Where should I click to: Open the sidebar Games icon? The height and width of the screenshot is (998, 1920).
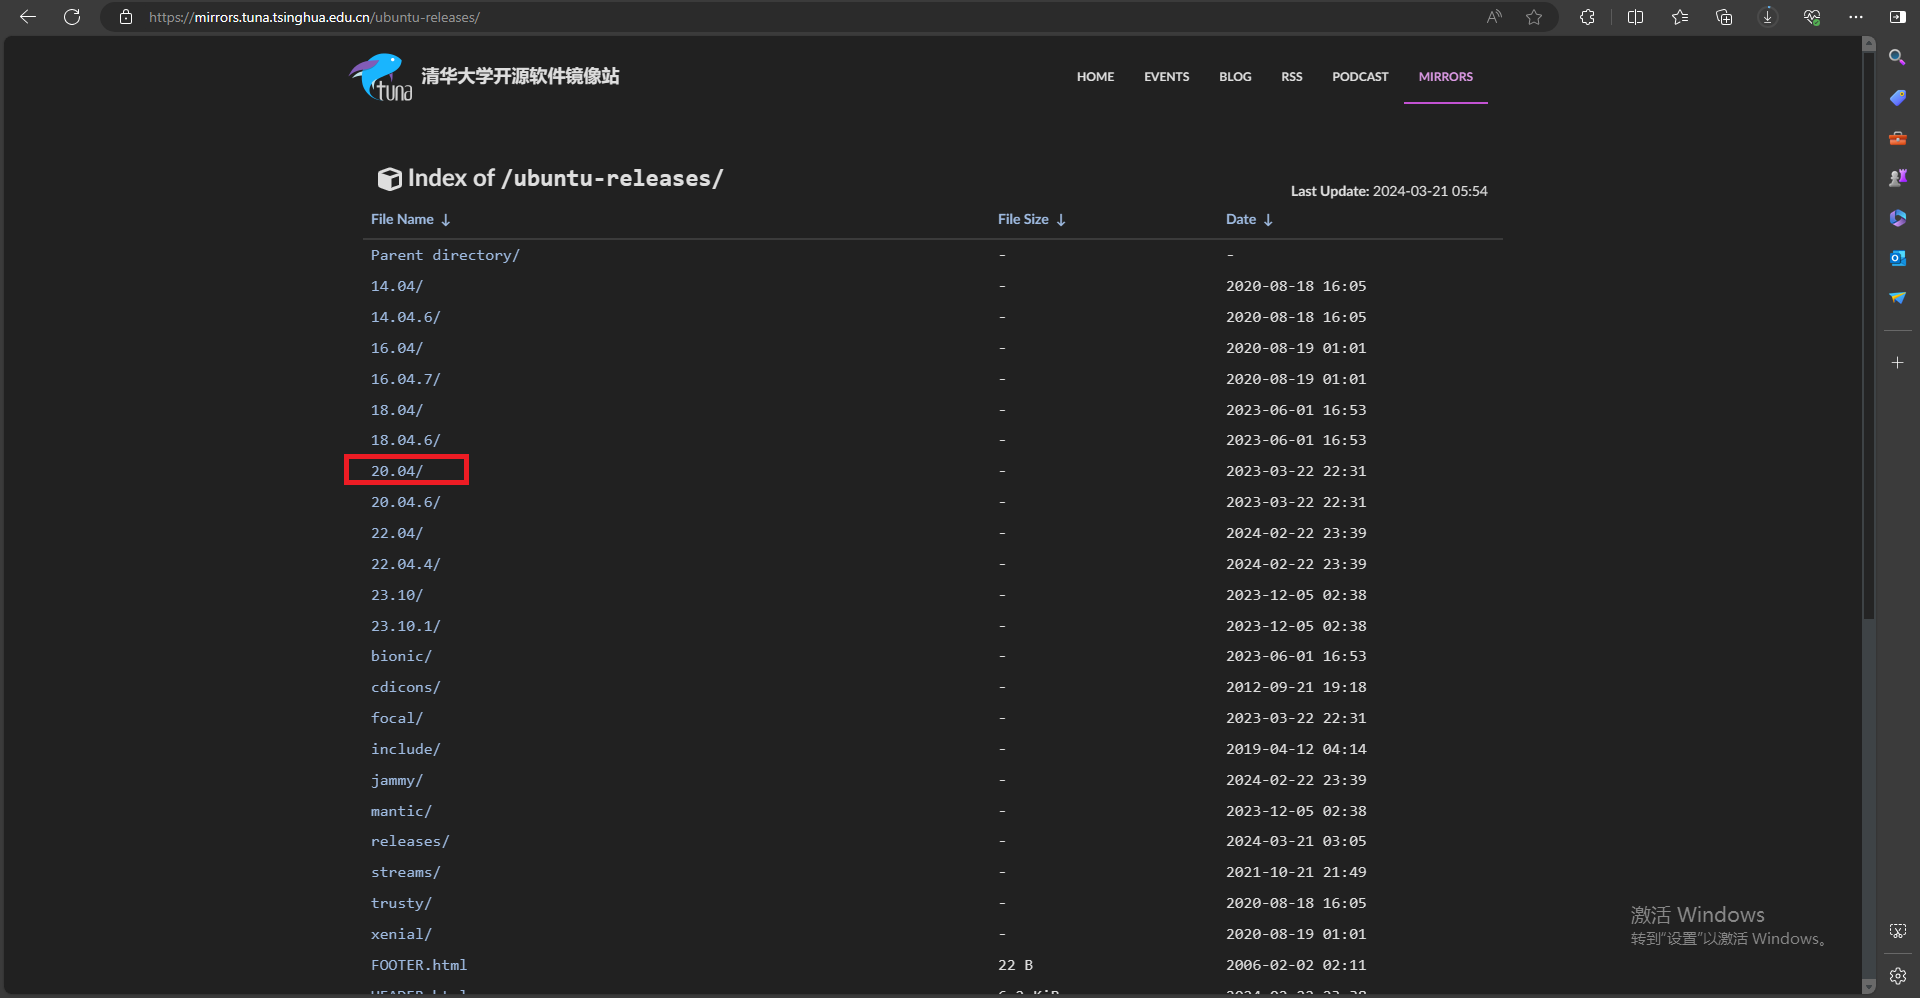click(x=1897, y=178)
